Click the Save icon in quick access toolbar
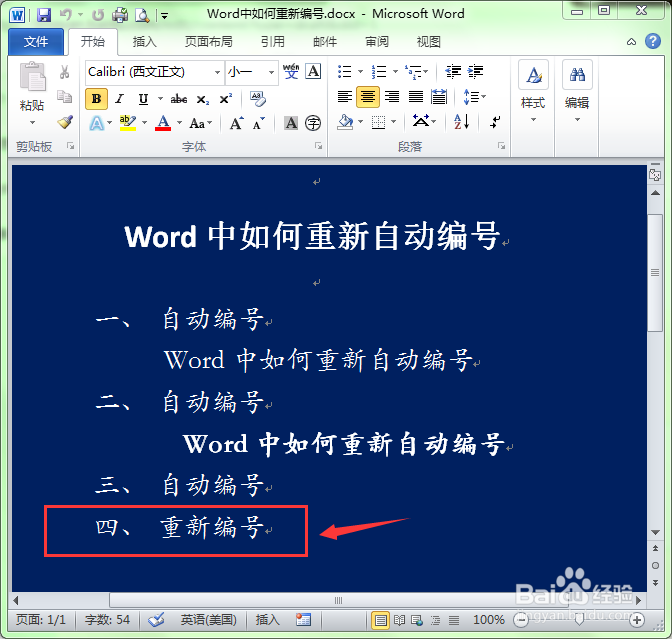The width and height of the screenshot is (672, 639). pyautogui.click(x=44, y=15)
